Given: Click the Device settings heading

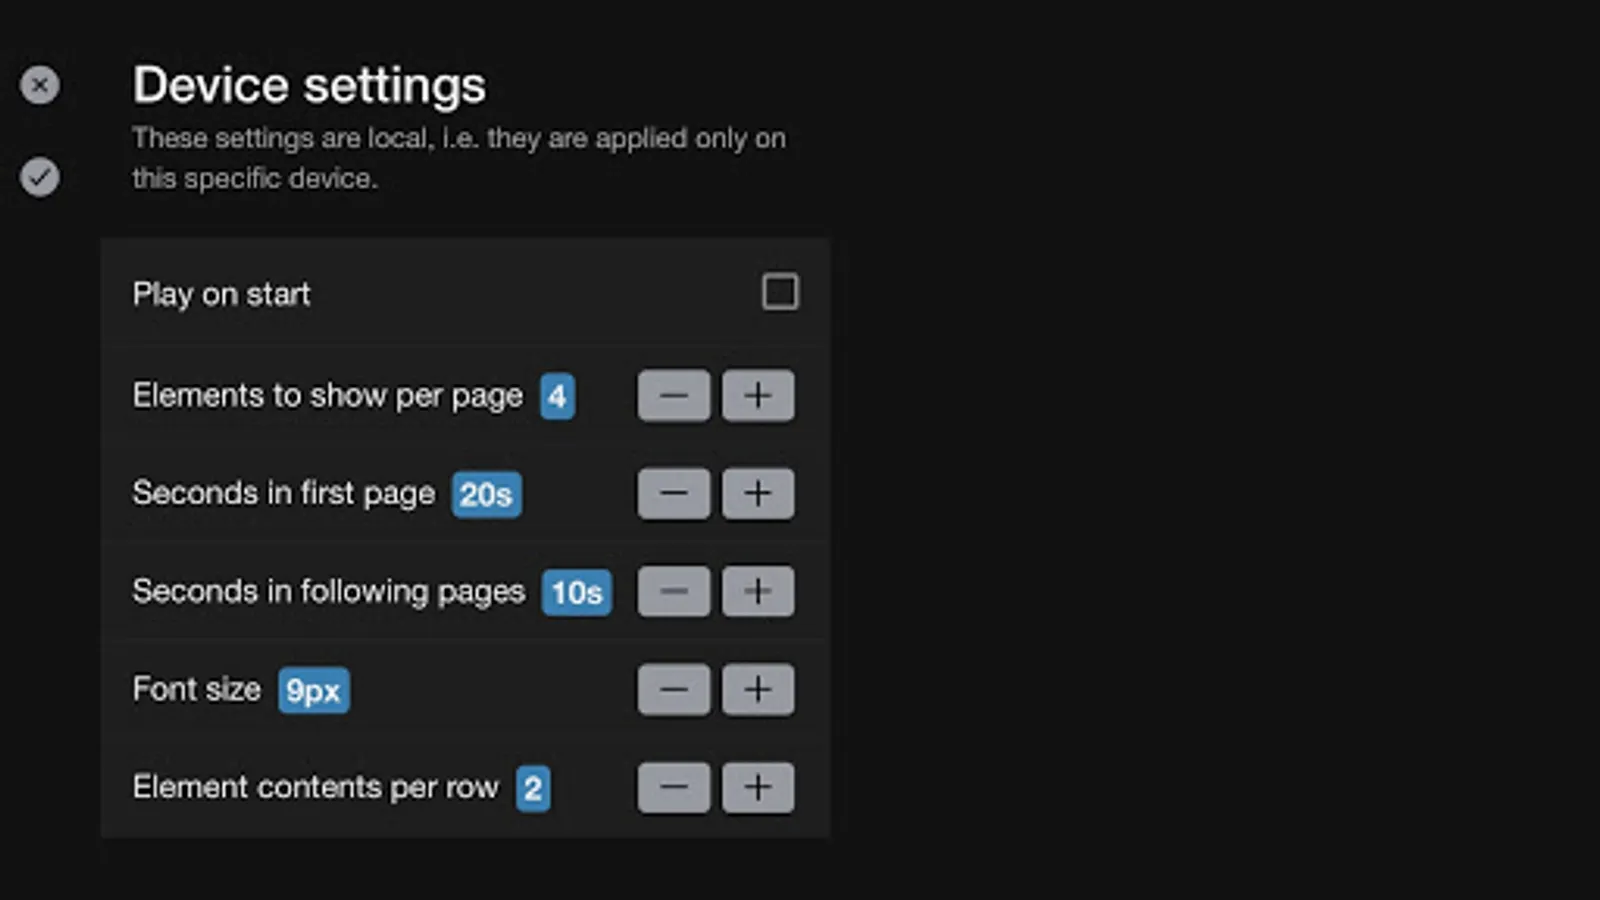Looking at the screenshot, I should coord(309,85).
